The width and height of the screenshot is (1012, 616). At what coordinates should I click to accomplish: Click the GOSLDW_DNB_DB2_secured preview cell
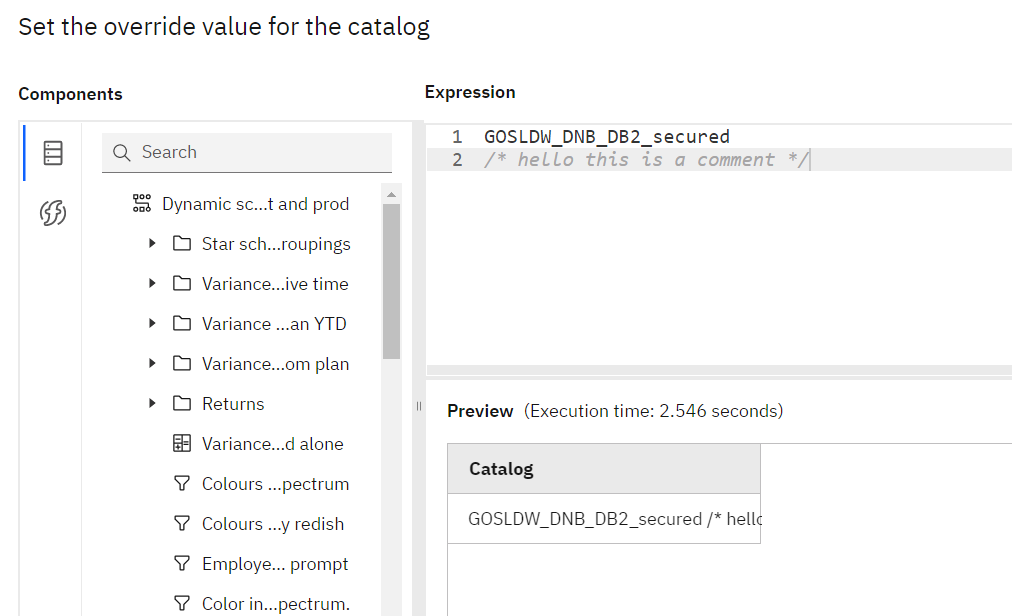coord(603,519)
